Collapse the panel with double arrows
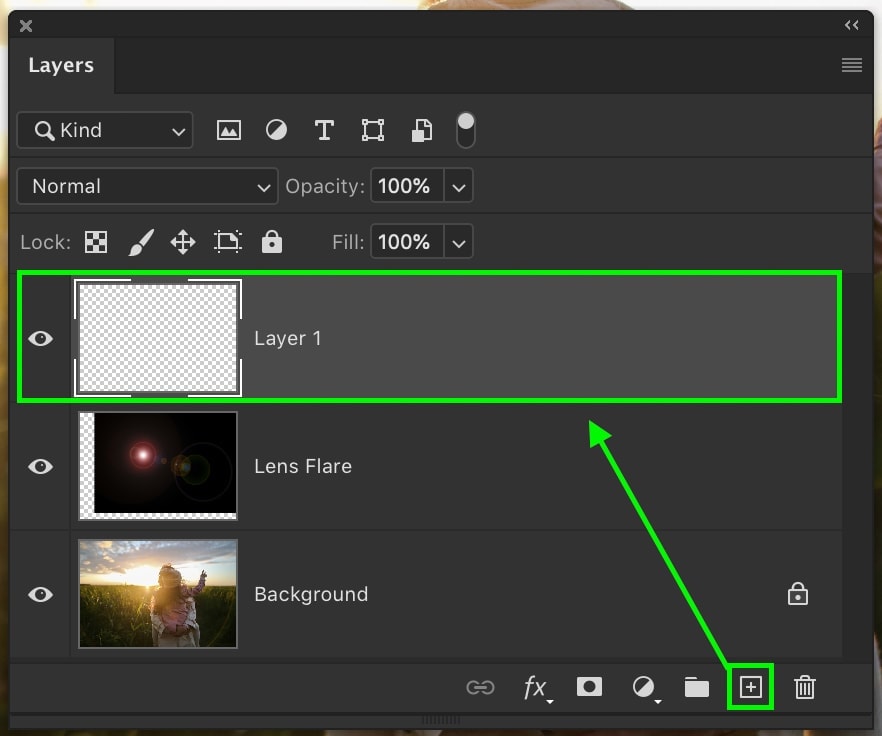882x736 pixels. point(852,25)
